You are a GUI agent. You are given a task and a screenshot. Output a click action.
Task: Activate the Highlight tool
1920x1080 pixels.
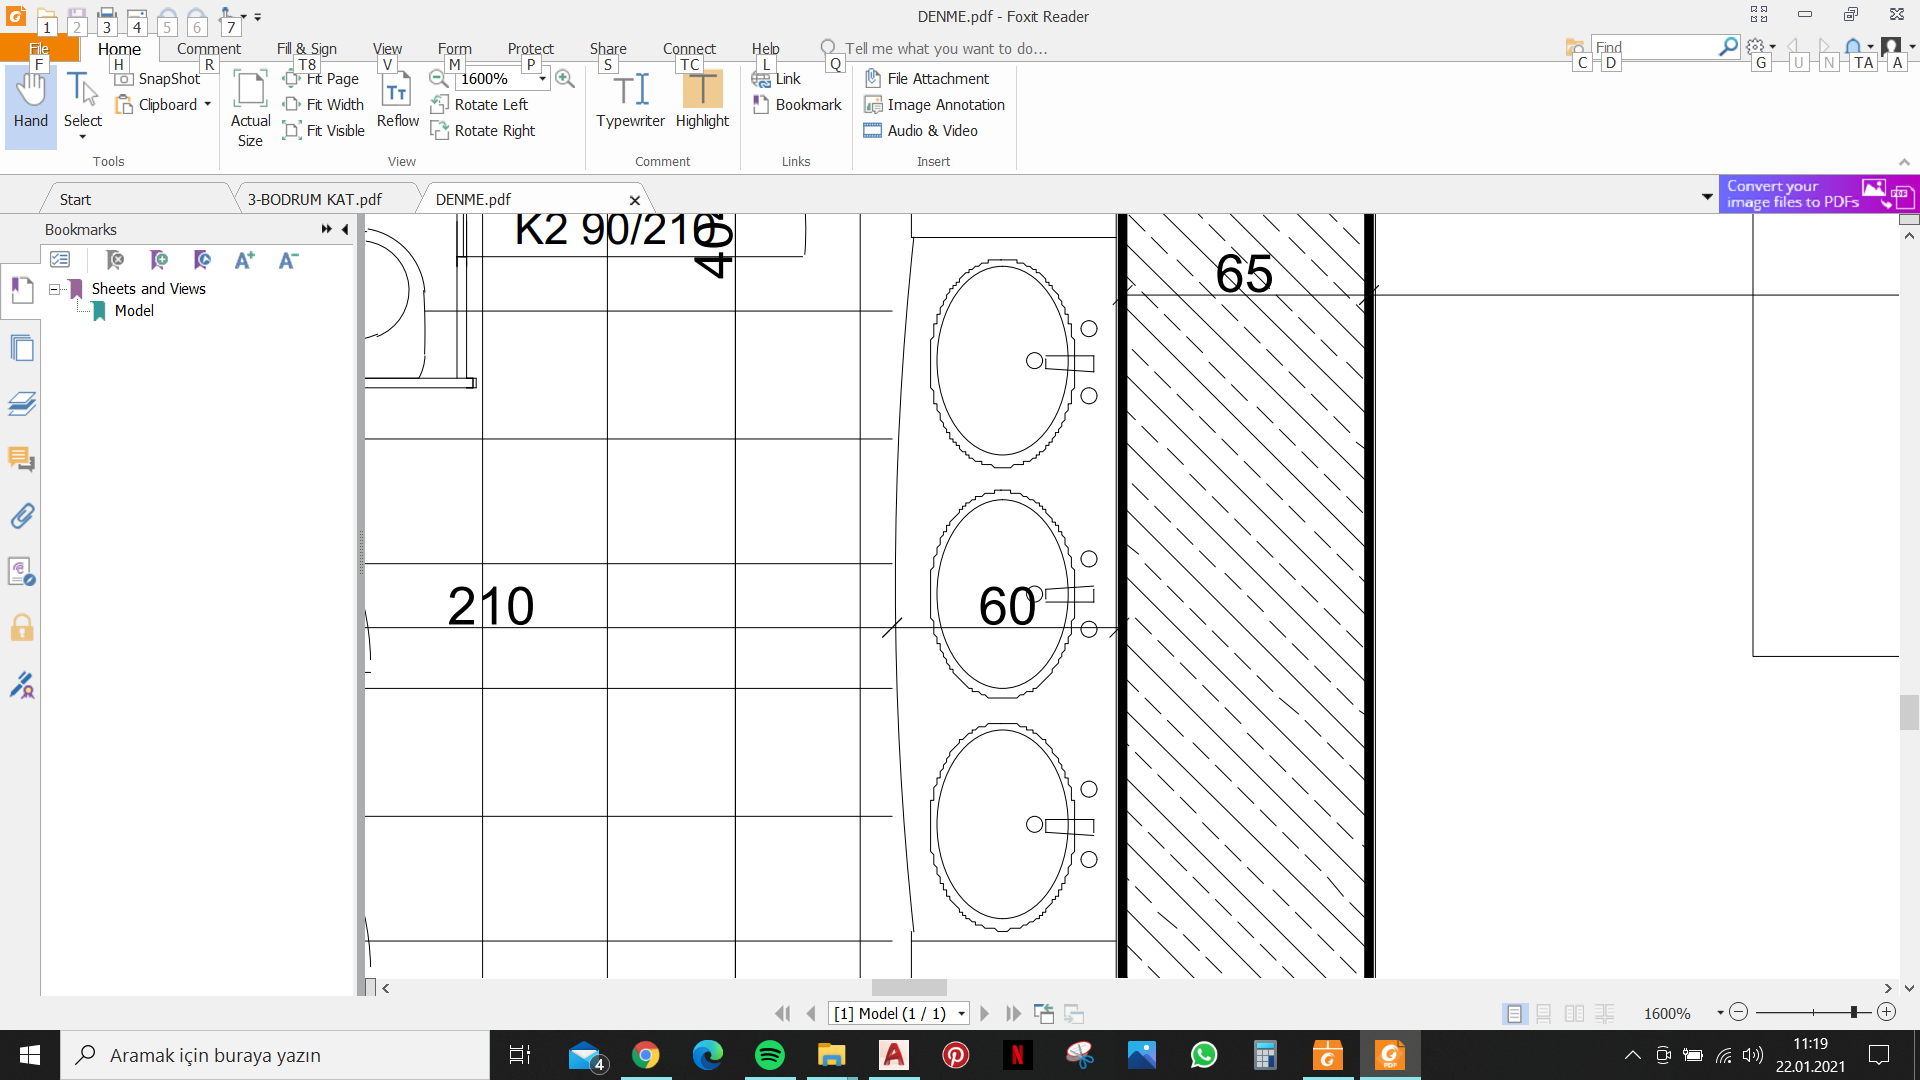[x=702, y=99]
